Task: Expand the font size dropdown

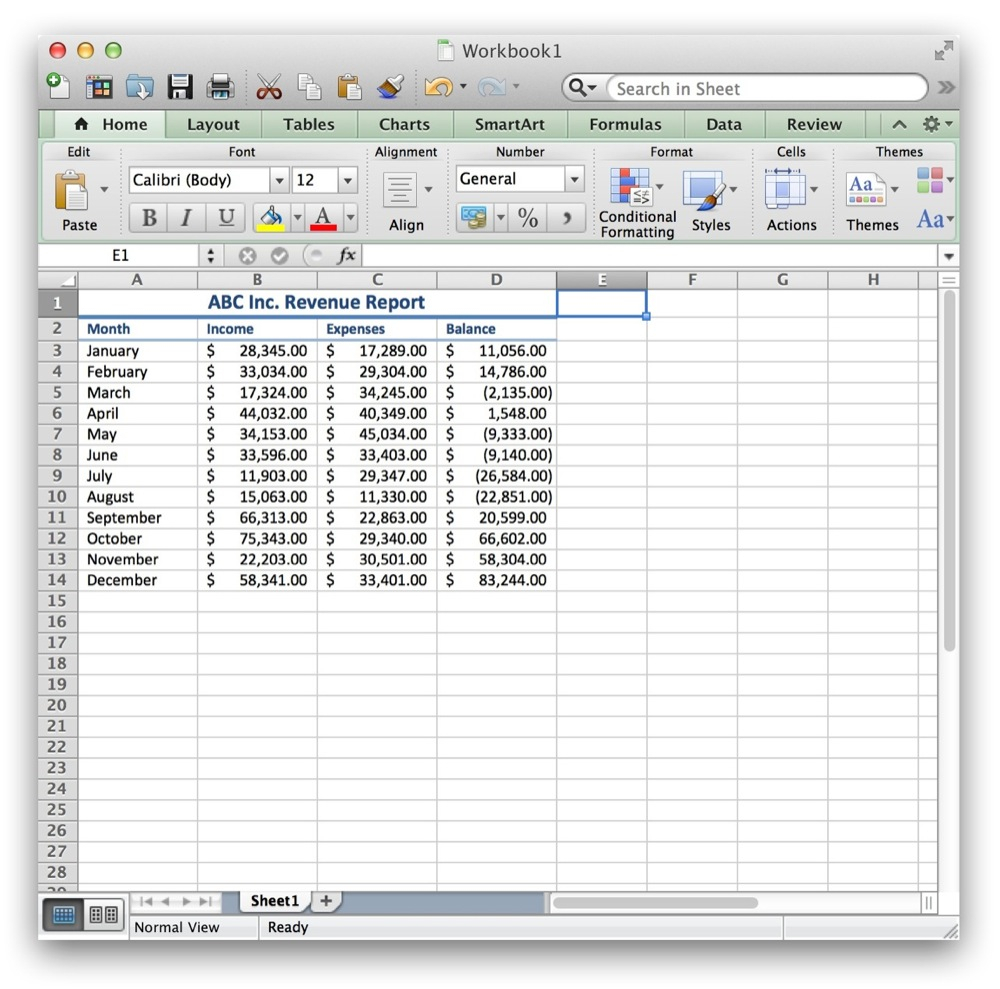Action: [346, 180]
